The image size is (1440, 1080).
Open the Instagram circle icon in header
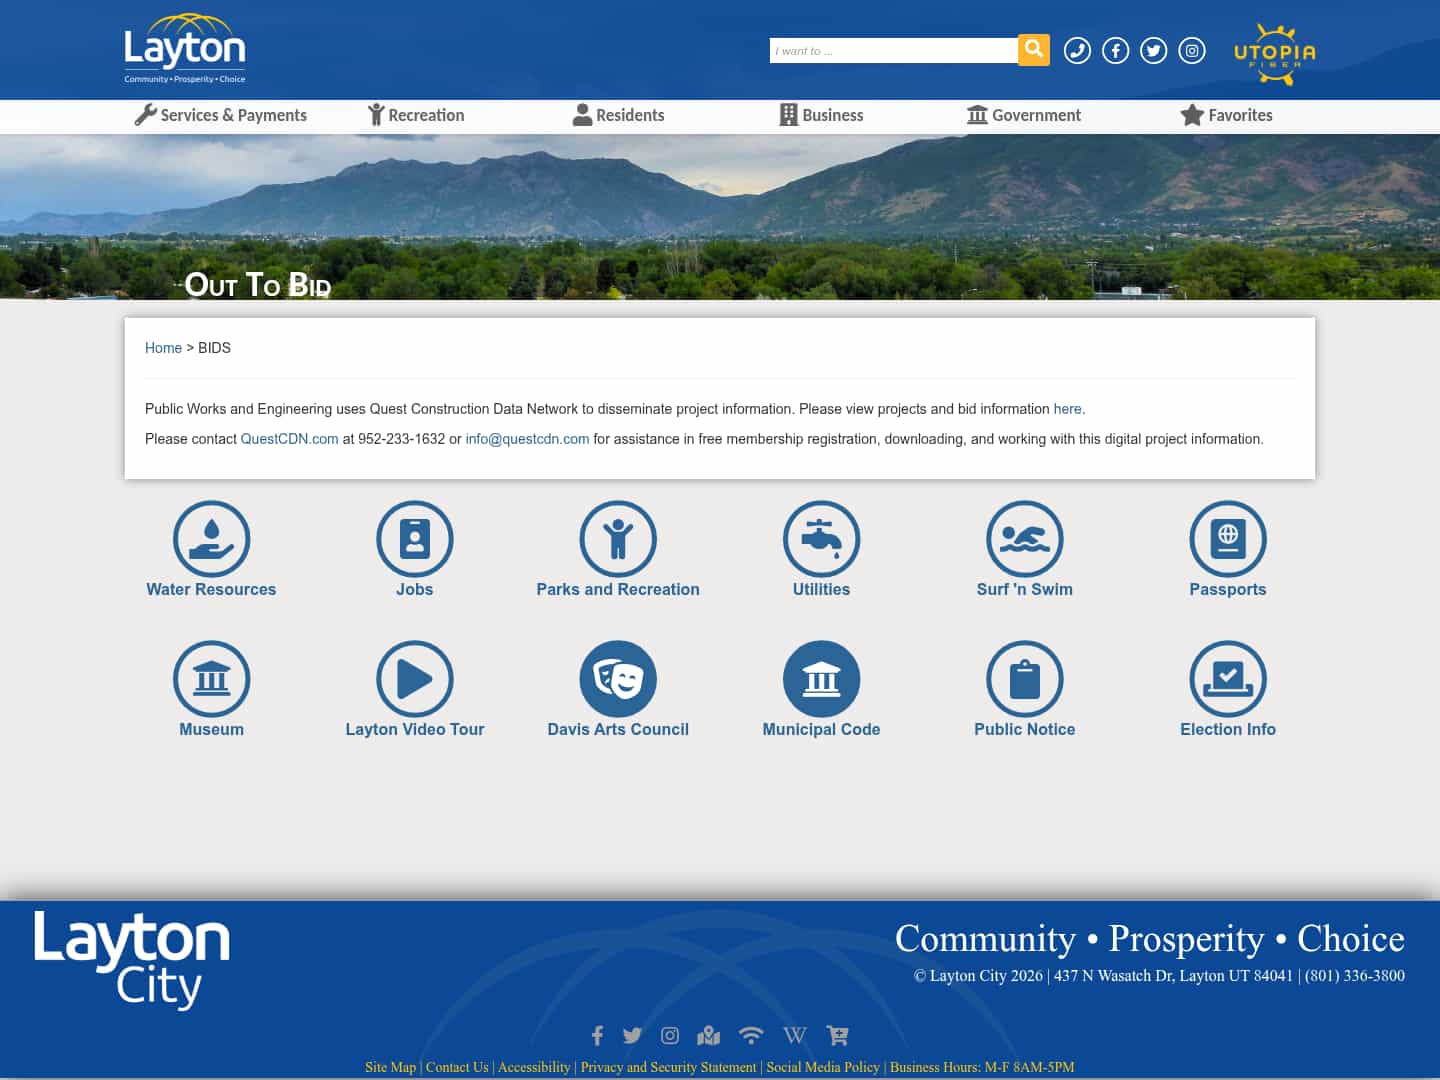click(1191, 50)
